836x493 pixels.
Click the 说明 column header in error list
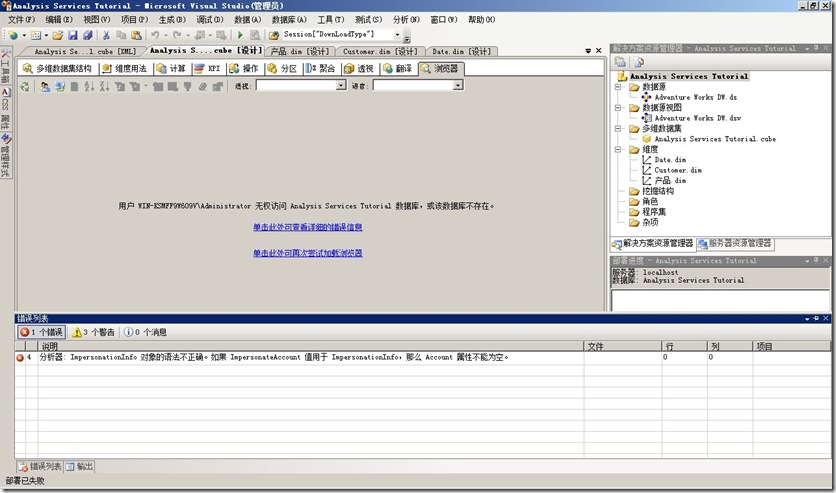coord(311,346)
